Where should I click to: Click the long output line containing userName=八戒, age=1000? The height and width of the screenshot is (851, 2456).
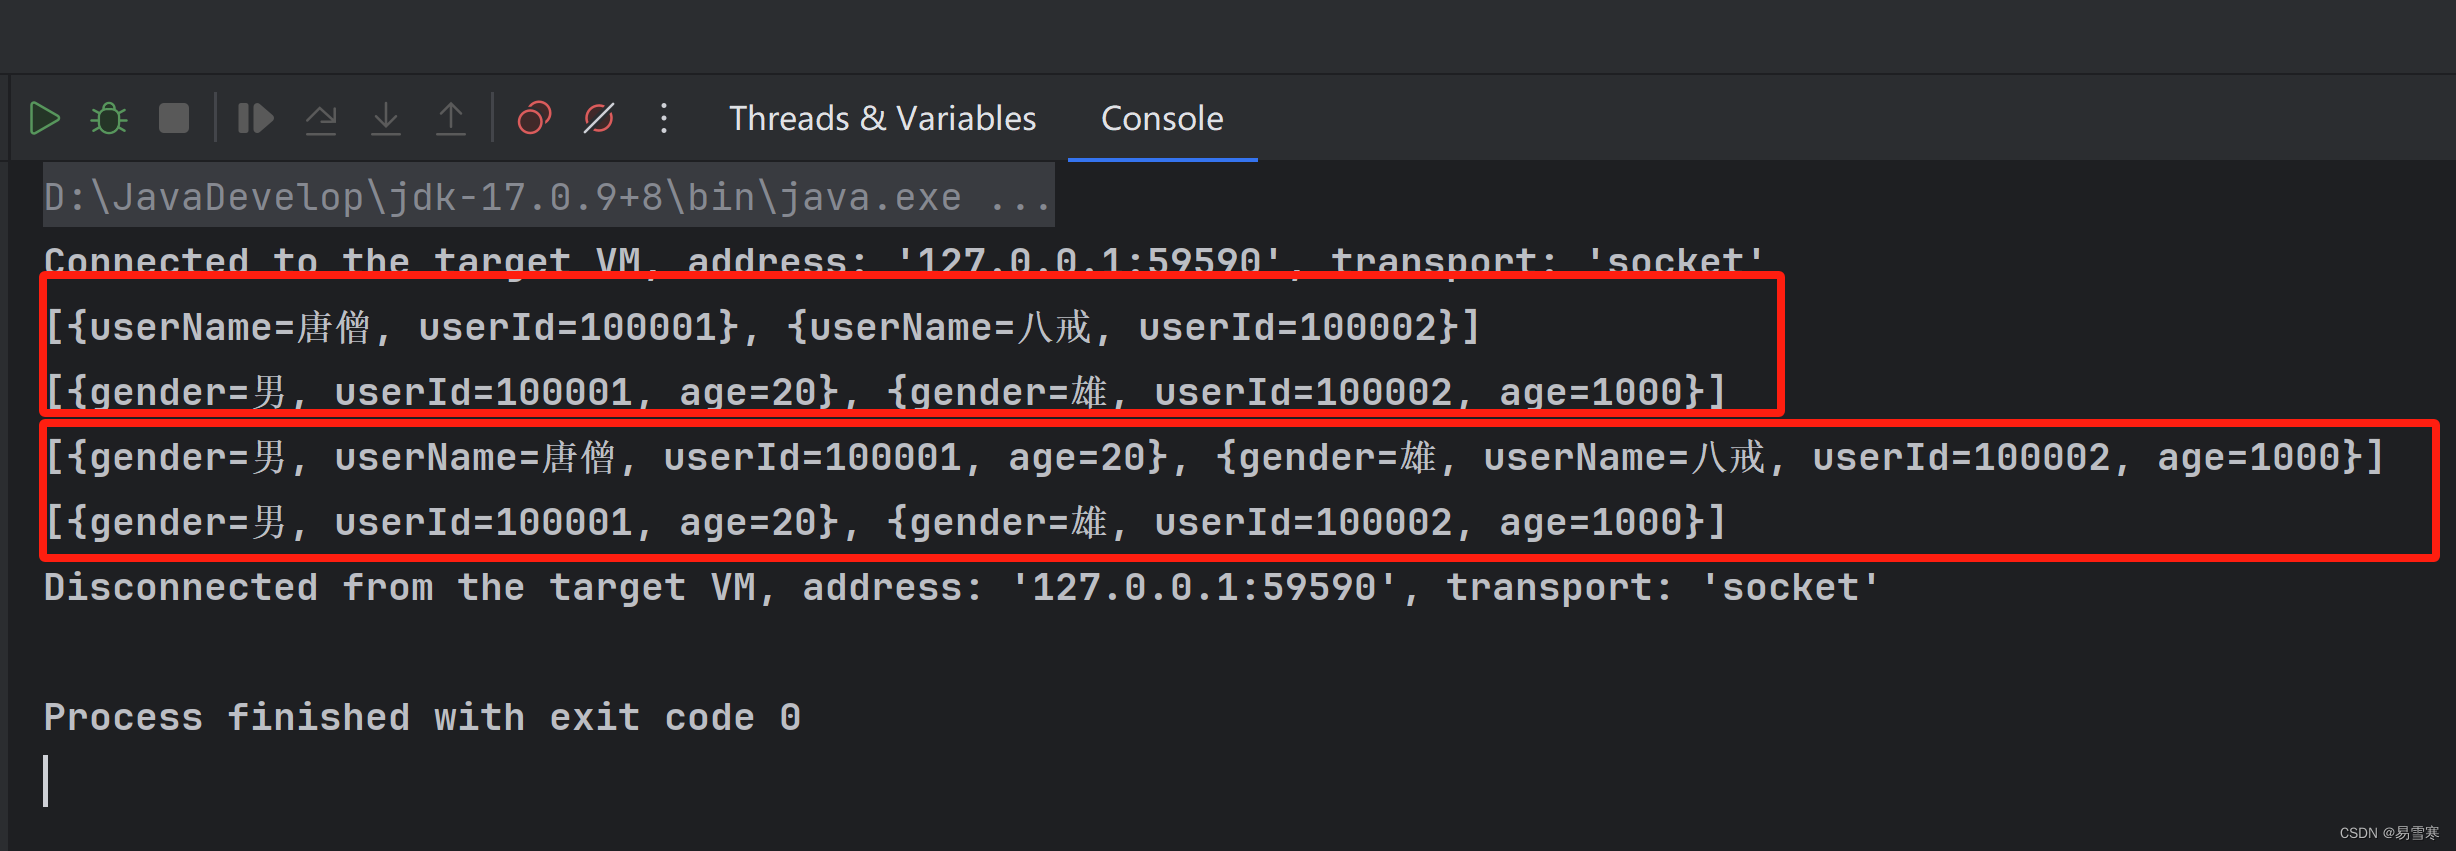[1216, 458]
